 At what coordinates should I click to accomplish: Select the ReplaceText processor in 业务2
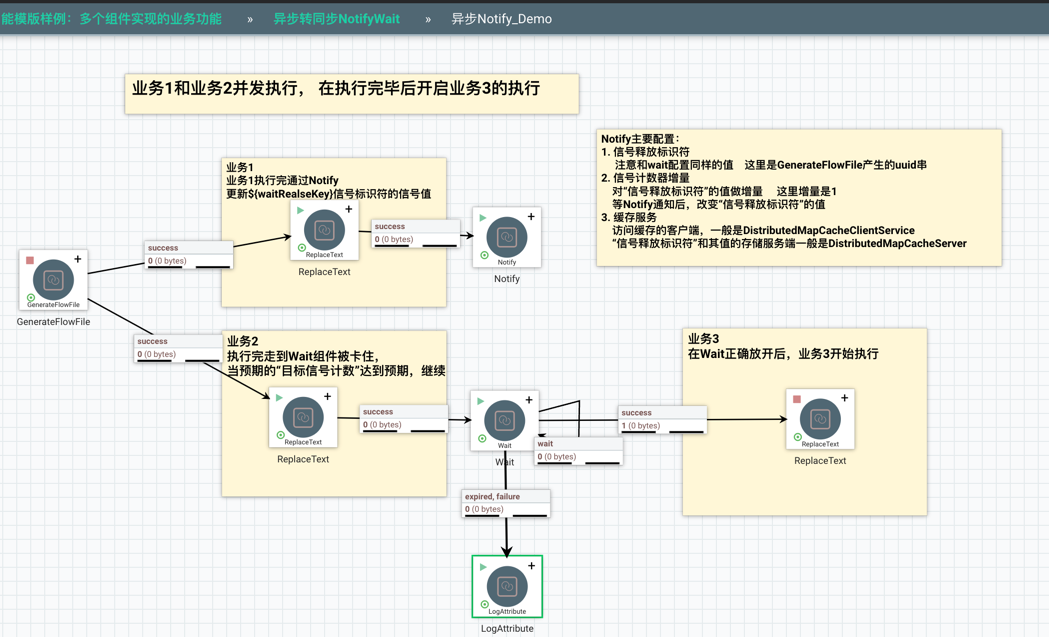pos(303,417)
